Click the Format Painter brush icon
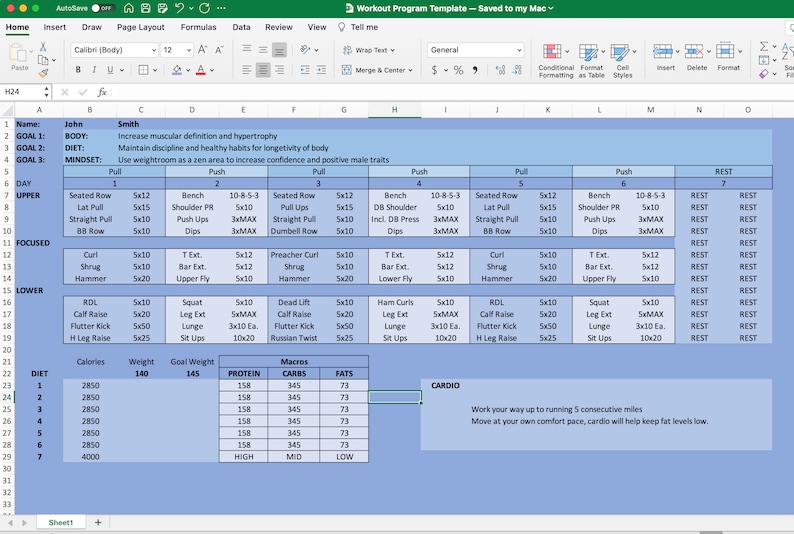The height and width of the screenshot is (534, 794). [44, 73]
